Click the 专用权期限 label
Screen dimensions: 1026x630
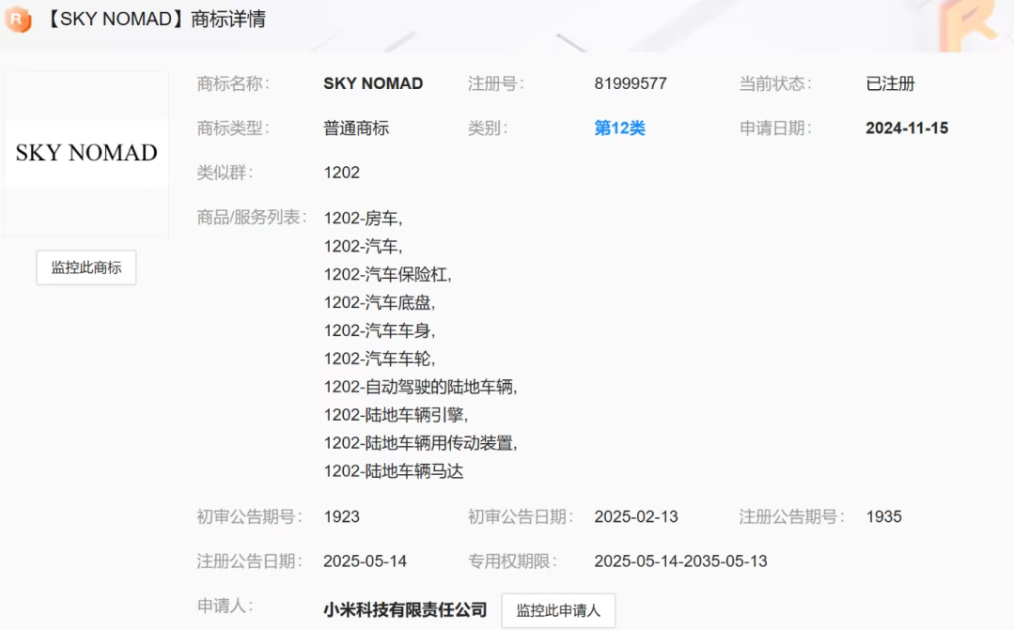pyautogui.click(x=512, y=561)
